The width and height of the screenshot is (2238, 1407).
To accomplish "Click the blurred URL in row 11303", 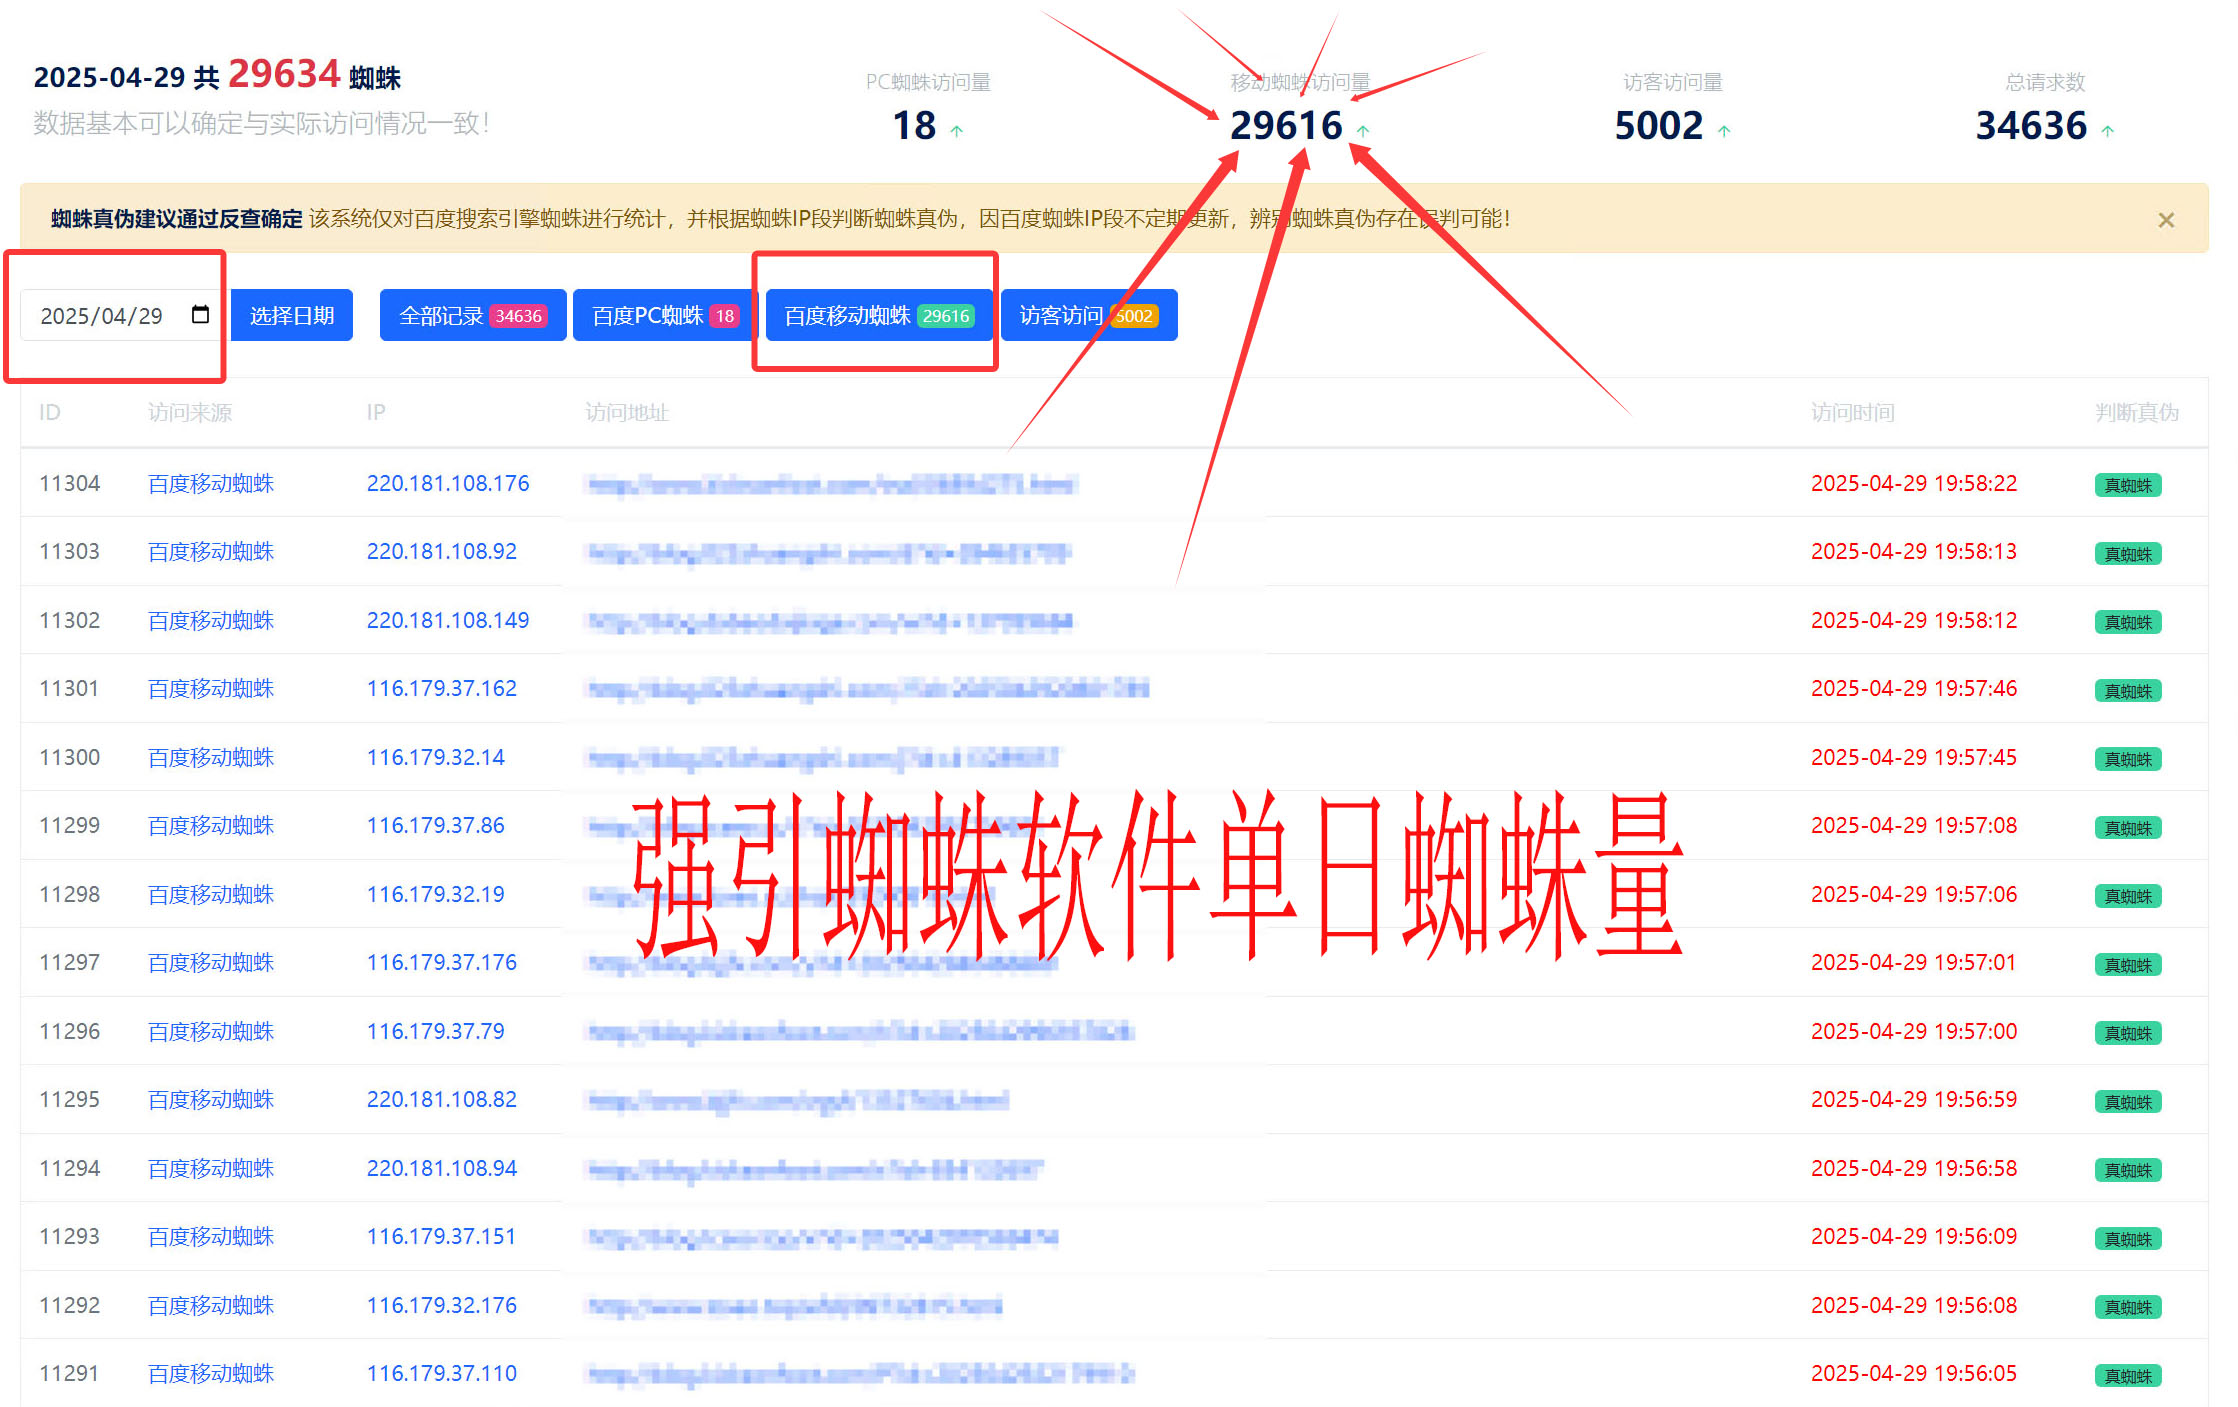I will (x=828, y=553).
